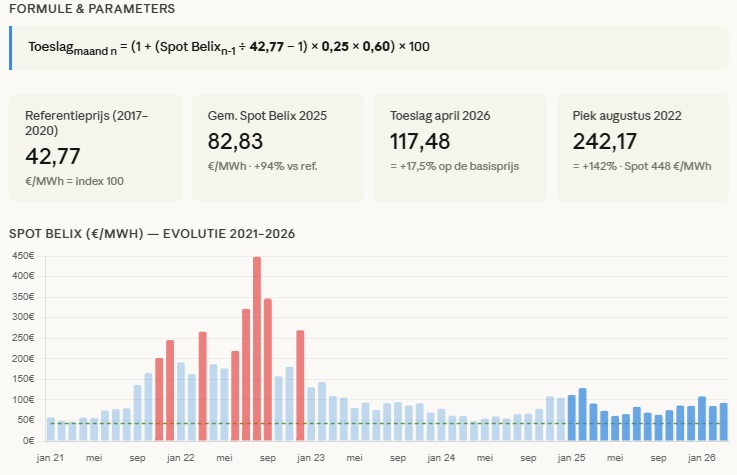Select the last dark blue bar on the right
This screenshot has height=475, width=737.
(x=723, y=422)
